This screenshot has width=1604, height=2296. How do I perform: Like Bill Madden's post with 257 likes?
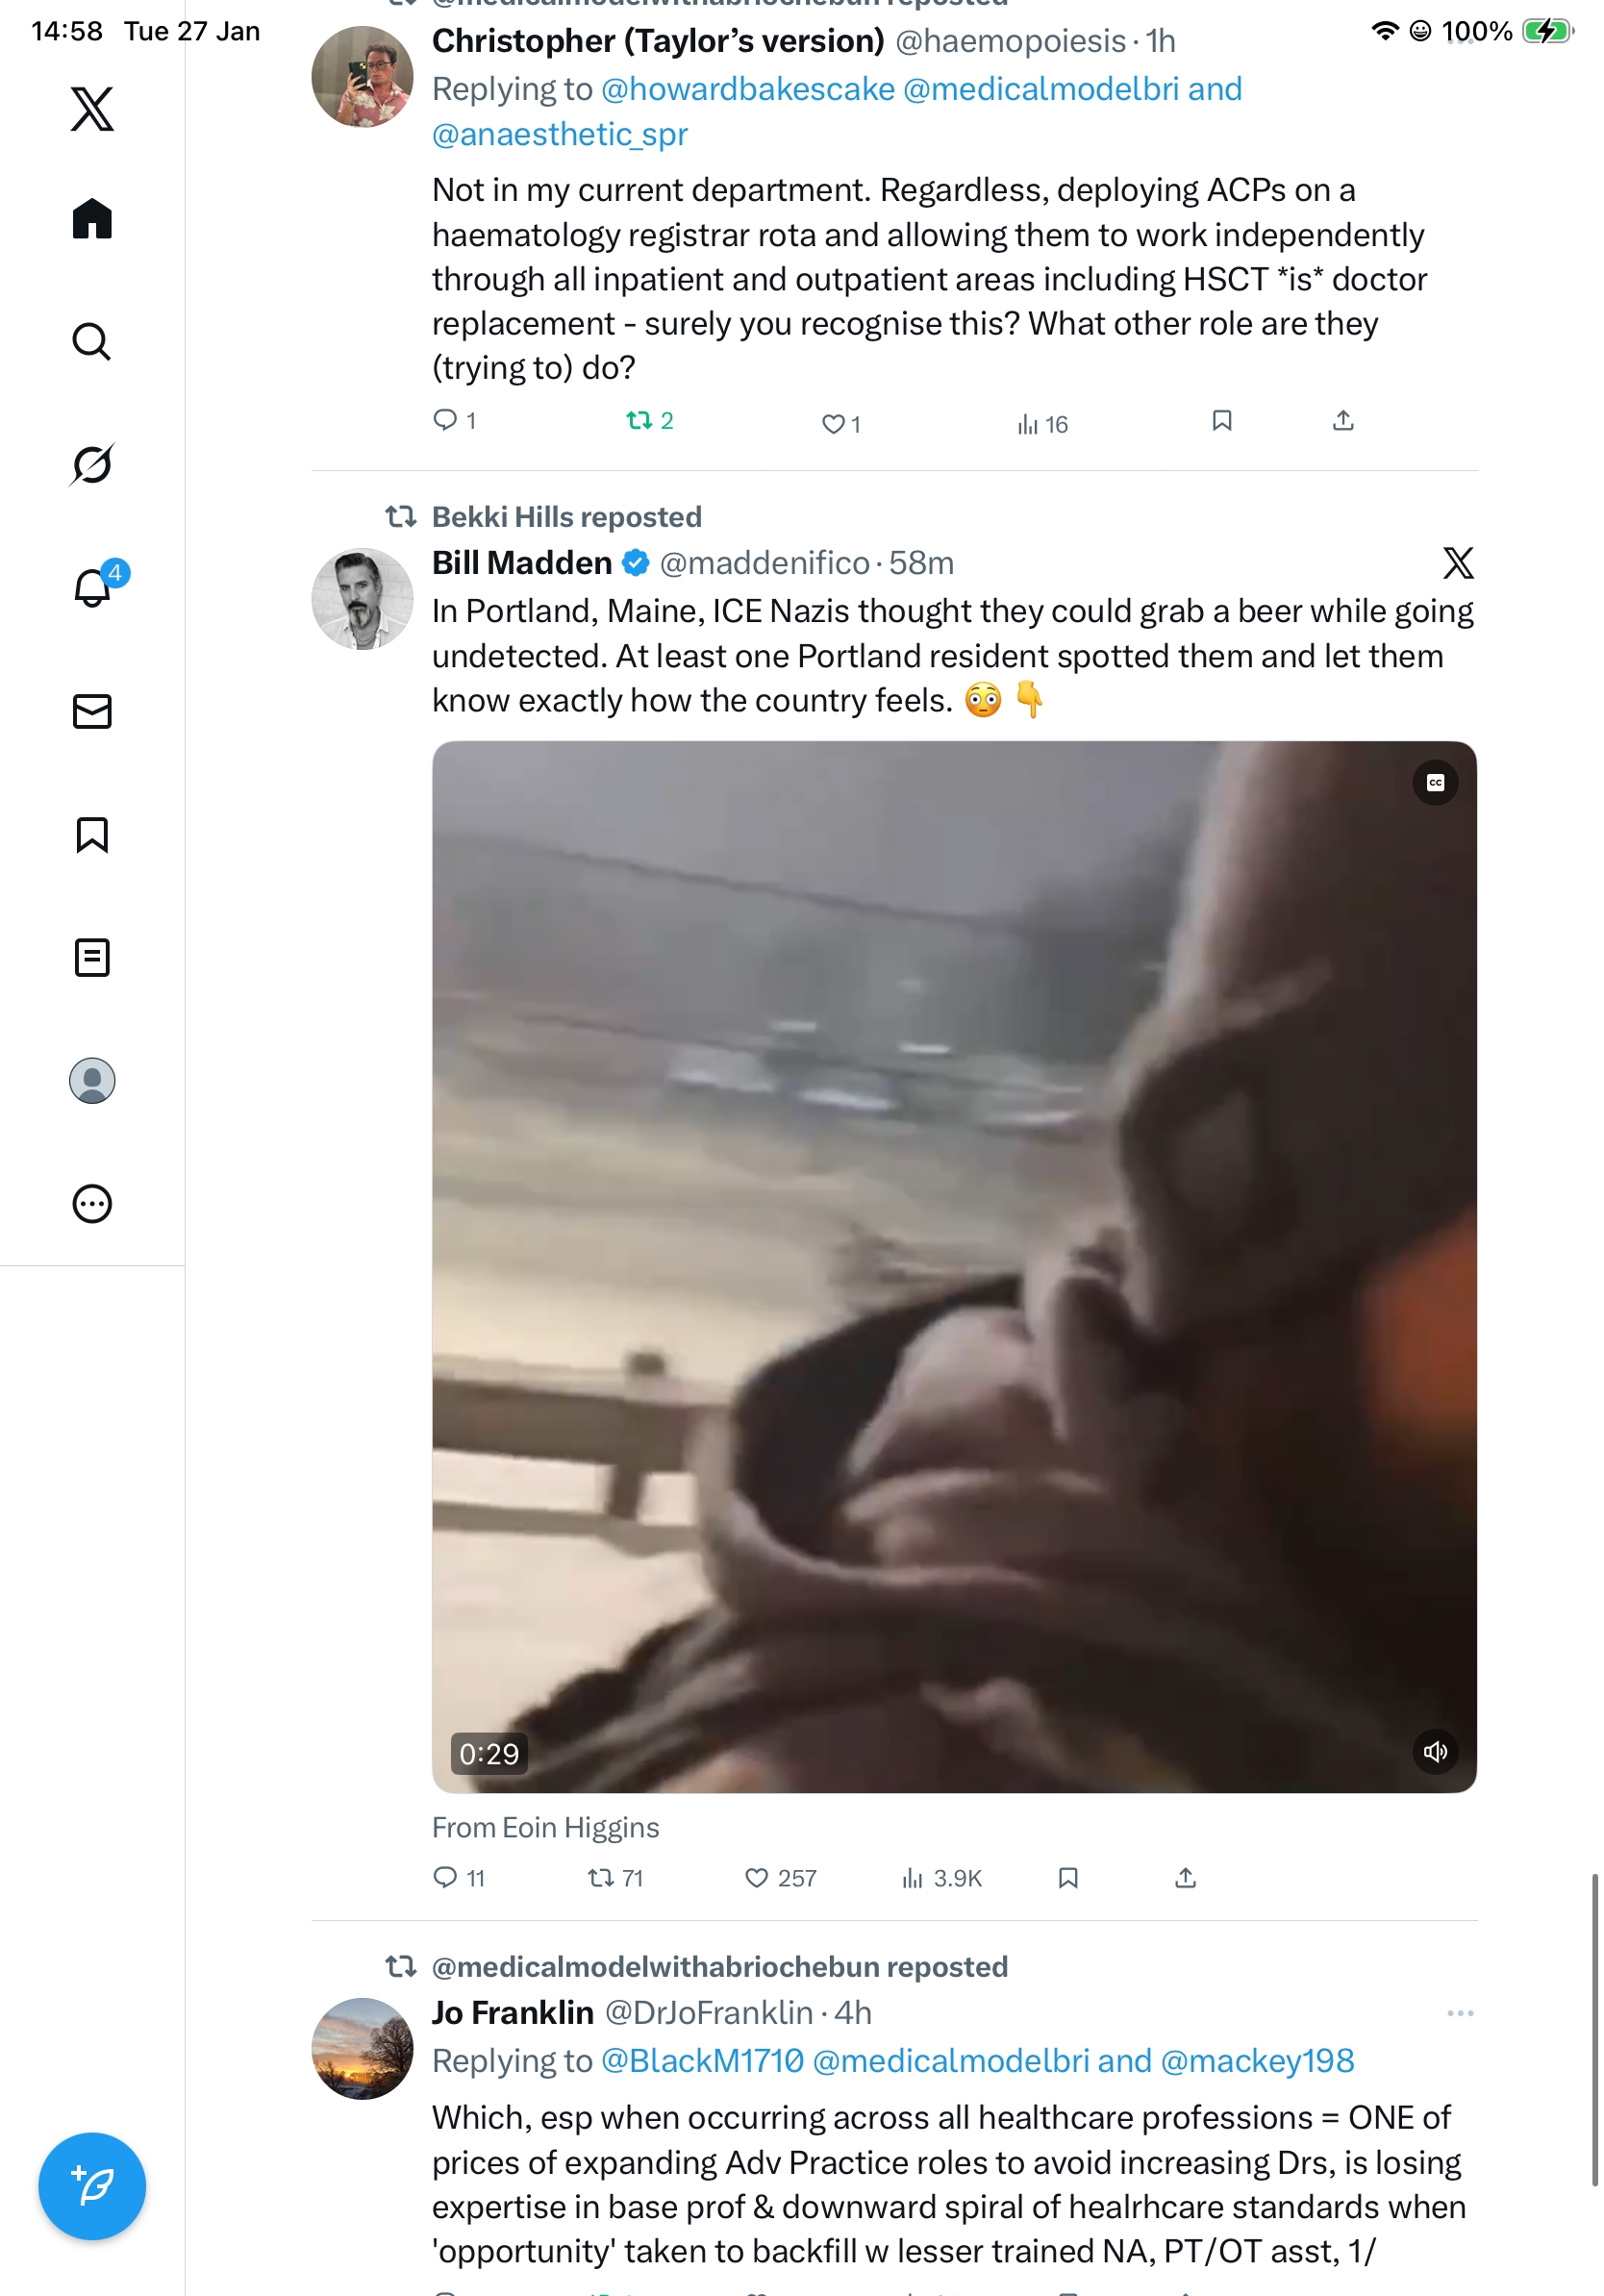pyautogui.click(x=780, y=1878)
